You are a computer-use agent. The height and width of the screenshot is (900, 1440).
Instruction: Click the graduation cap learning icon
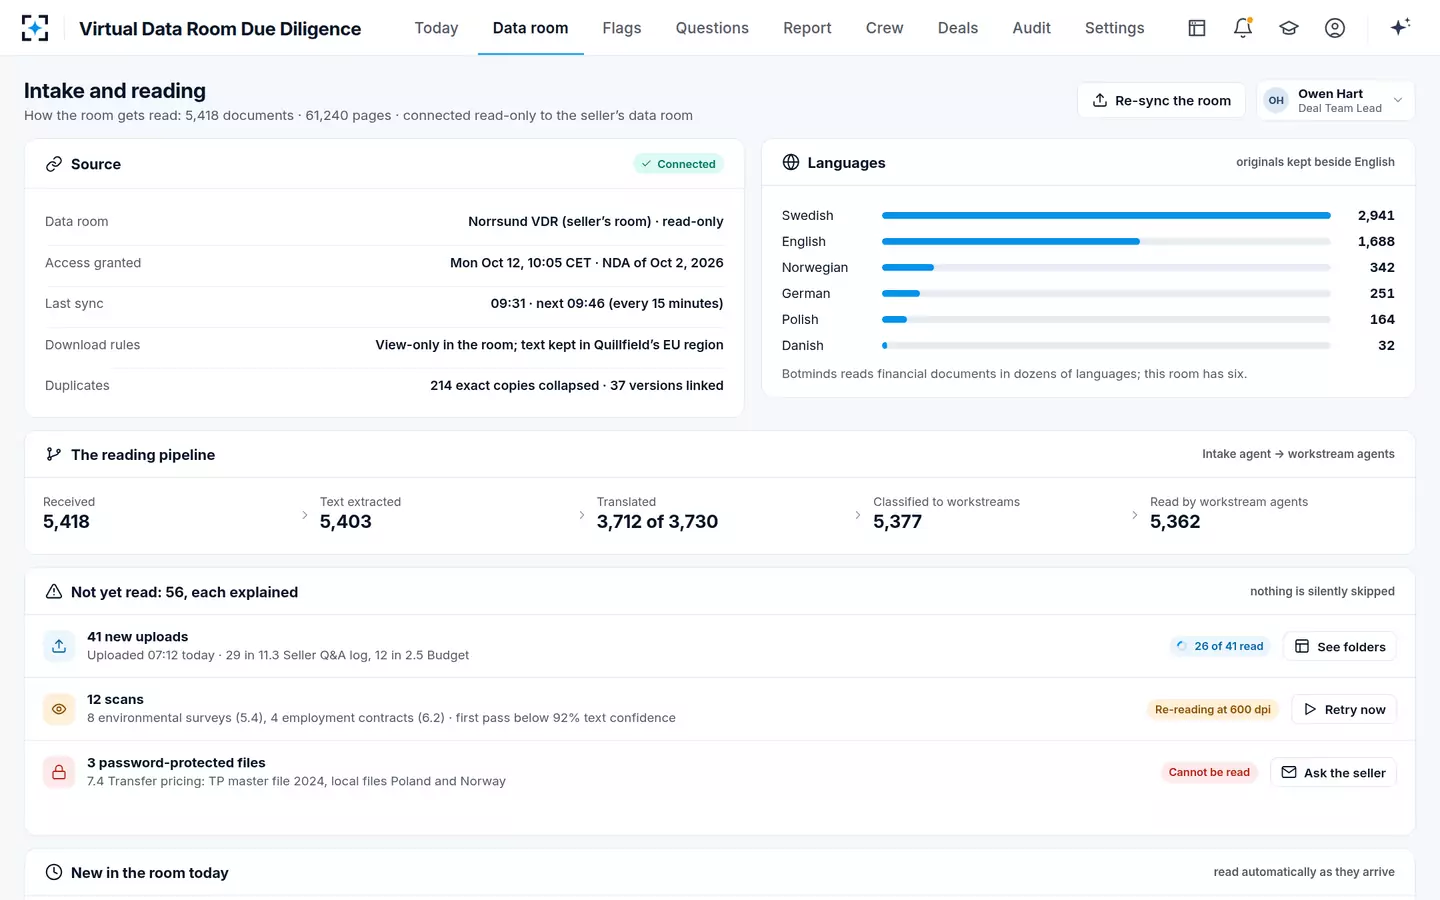coord(1289,28)
